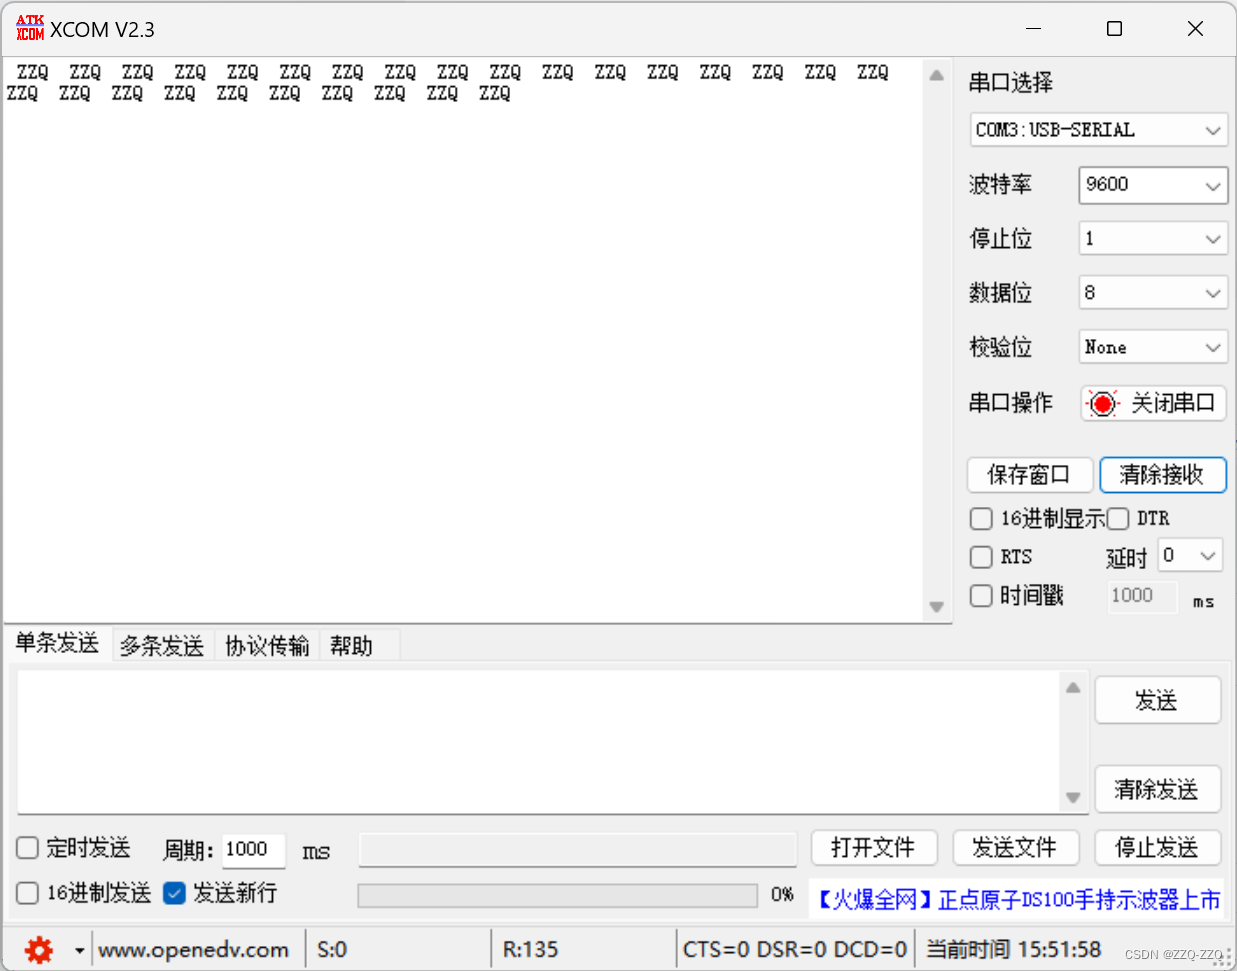Click the settings gear icon in status bar
1237x971 pixels.
(x=38, y=948)
